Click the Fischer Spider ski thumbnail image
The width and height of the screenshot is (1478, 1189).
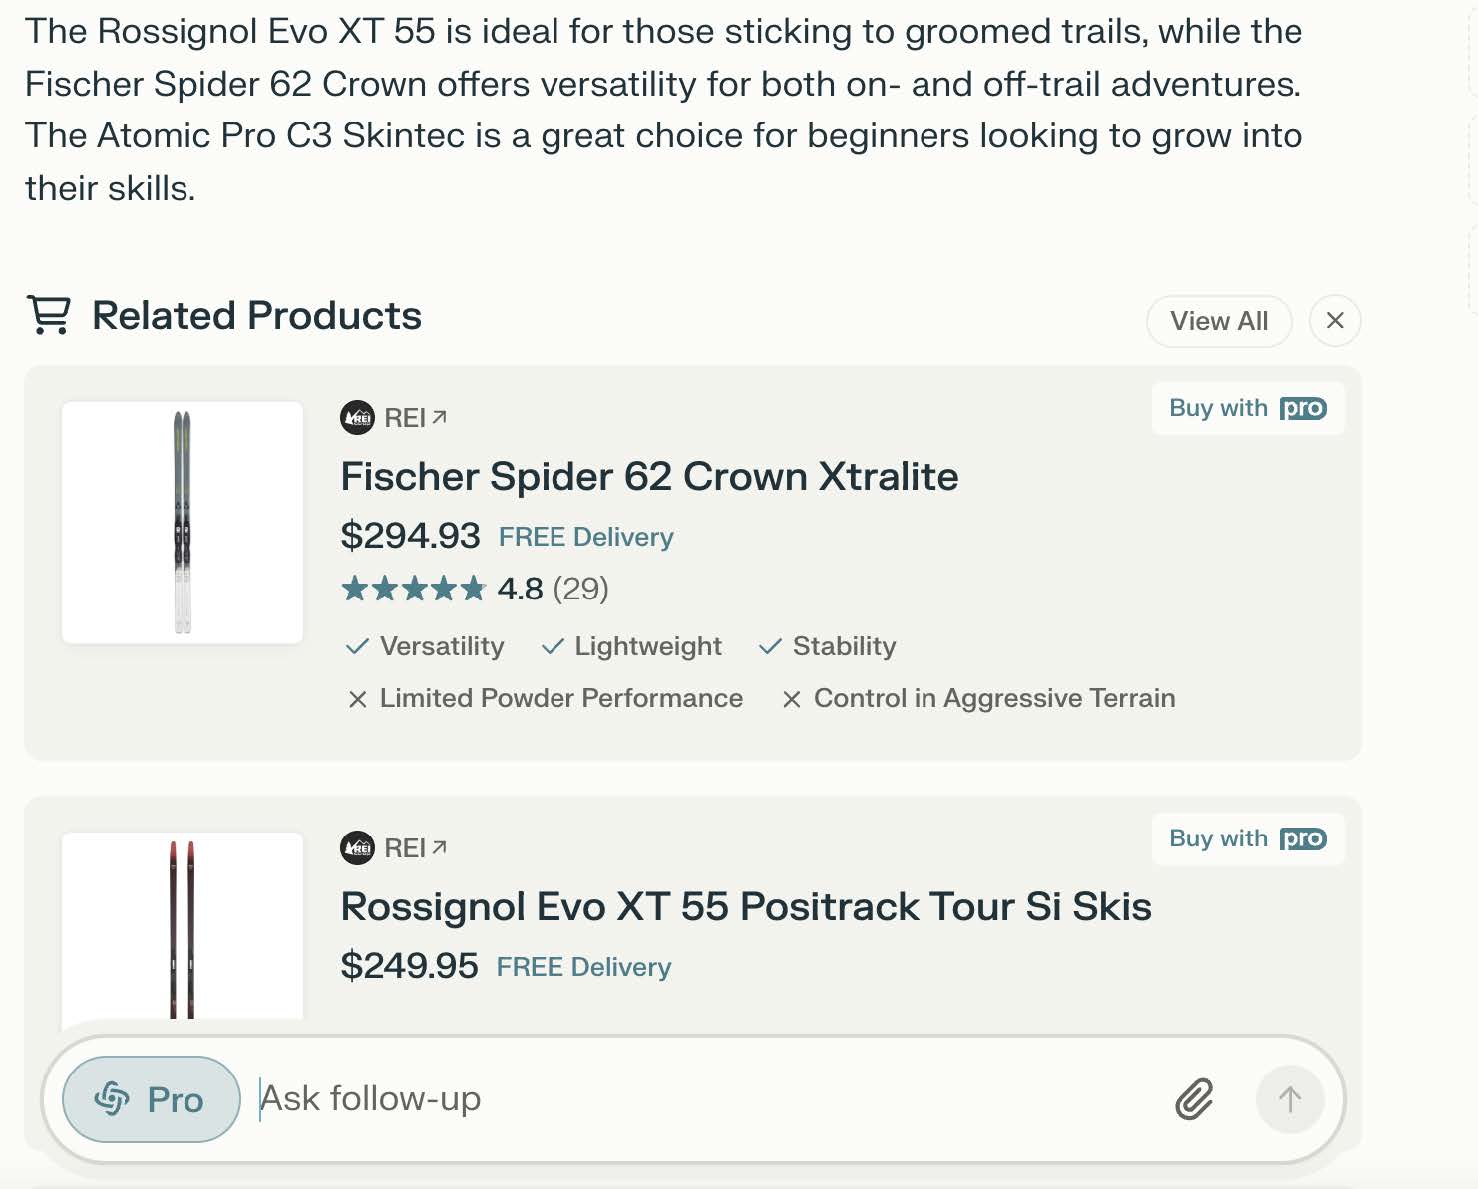click(182, 522)
